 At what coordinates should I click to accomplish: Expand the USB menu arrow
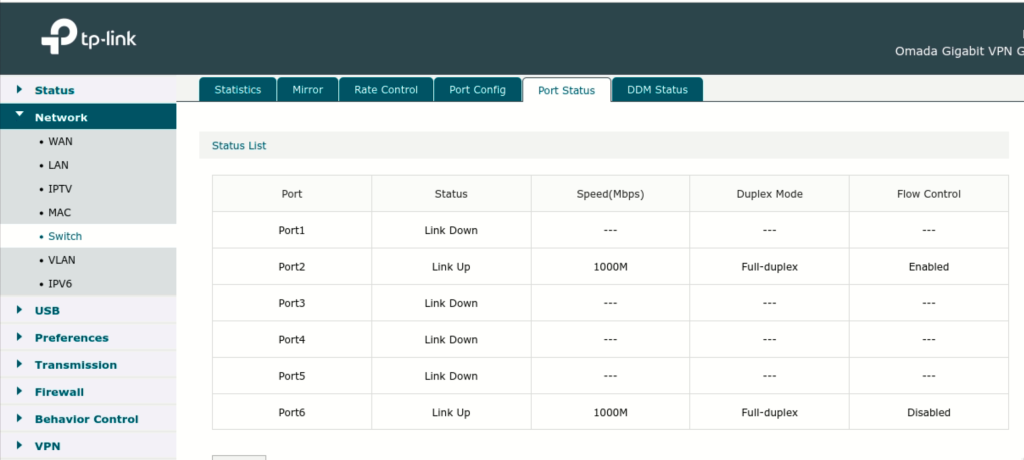(20, 310)
